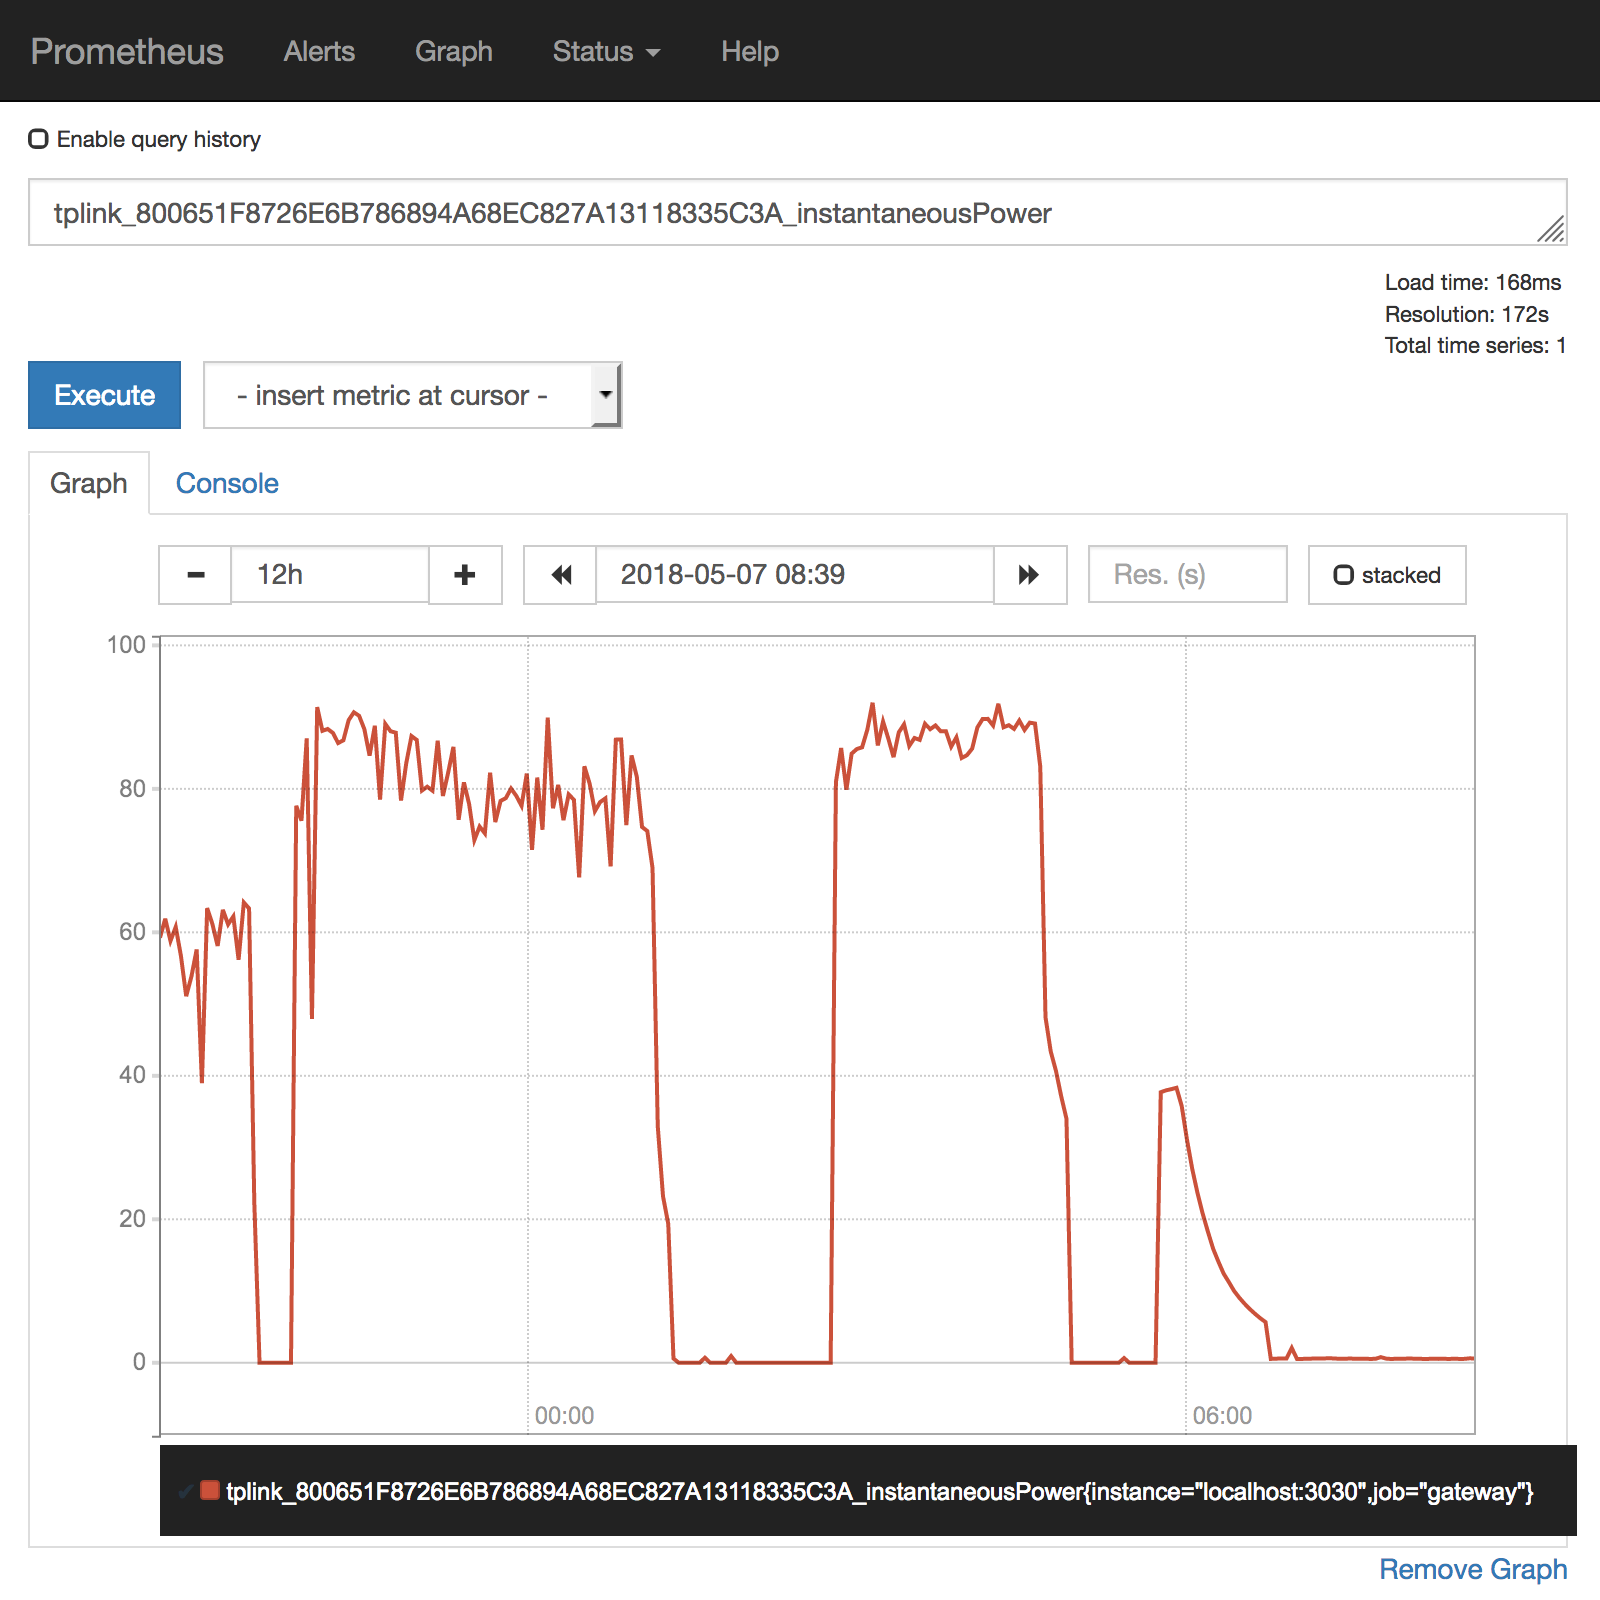Click the query box resize handle
The image size is (1600, 1600).
[x=1551, y=229]
